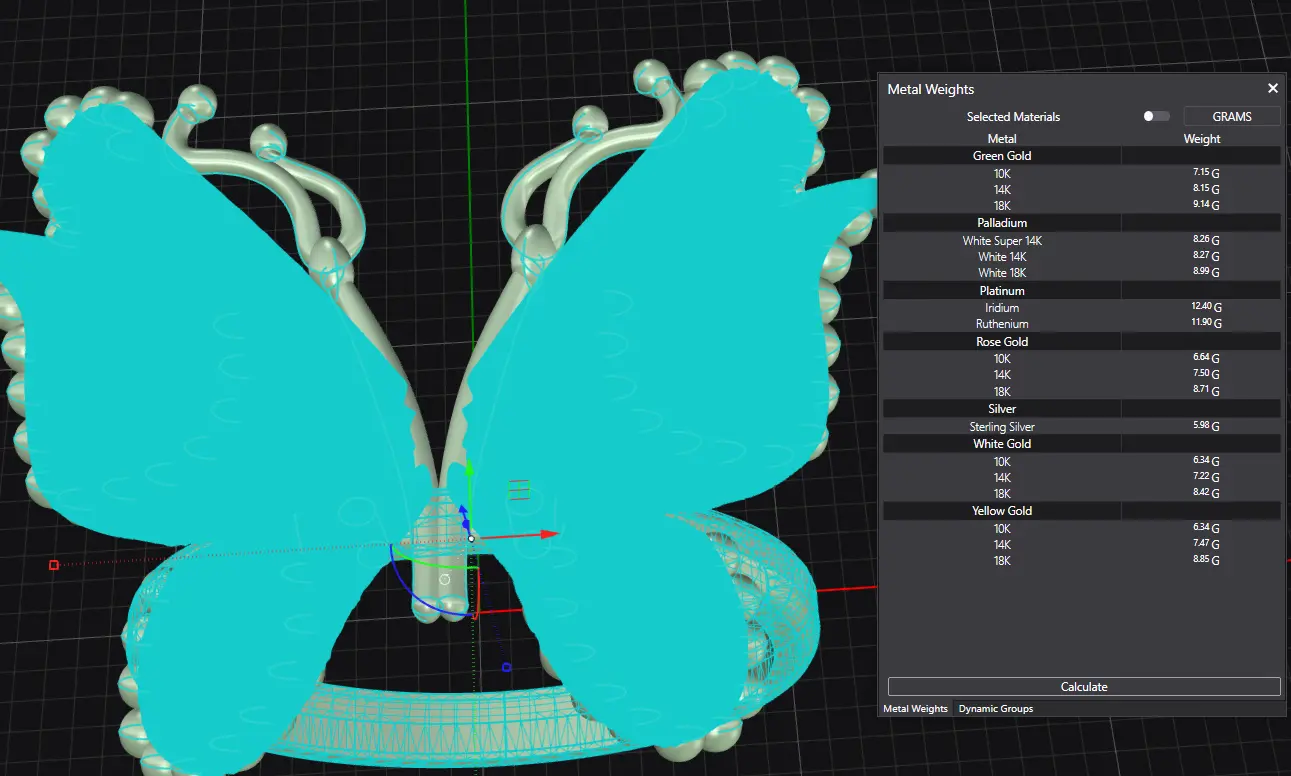Click the Metal column header
This screenshot has width=1291, height=776.
pos(1002,139)
